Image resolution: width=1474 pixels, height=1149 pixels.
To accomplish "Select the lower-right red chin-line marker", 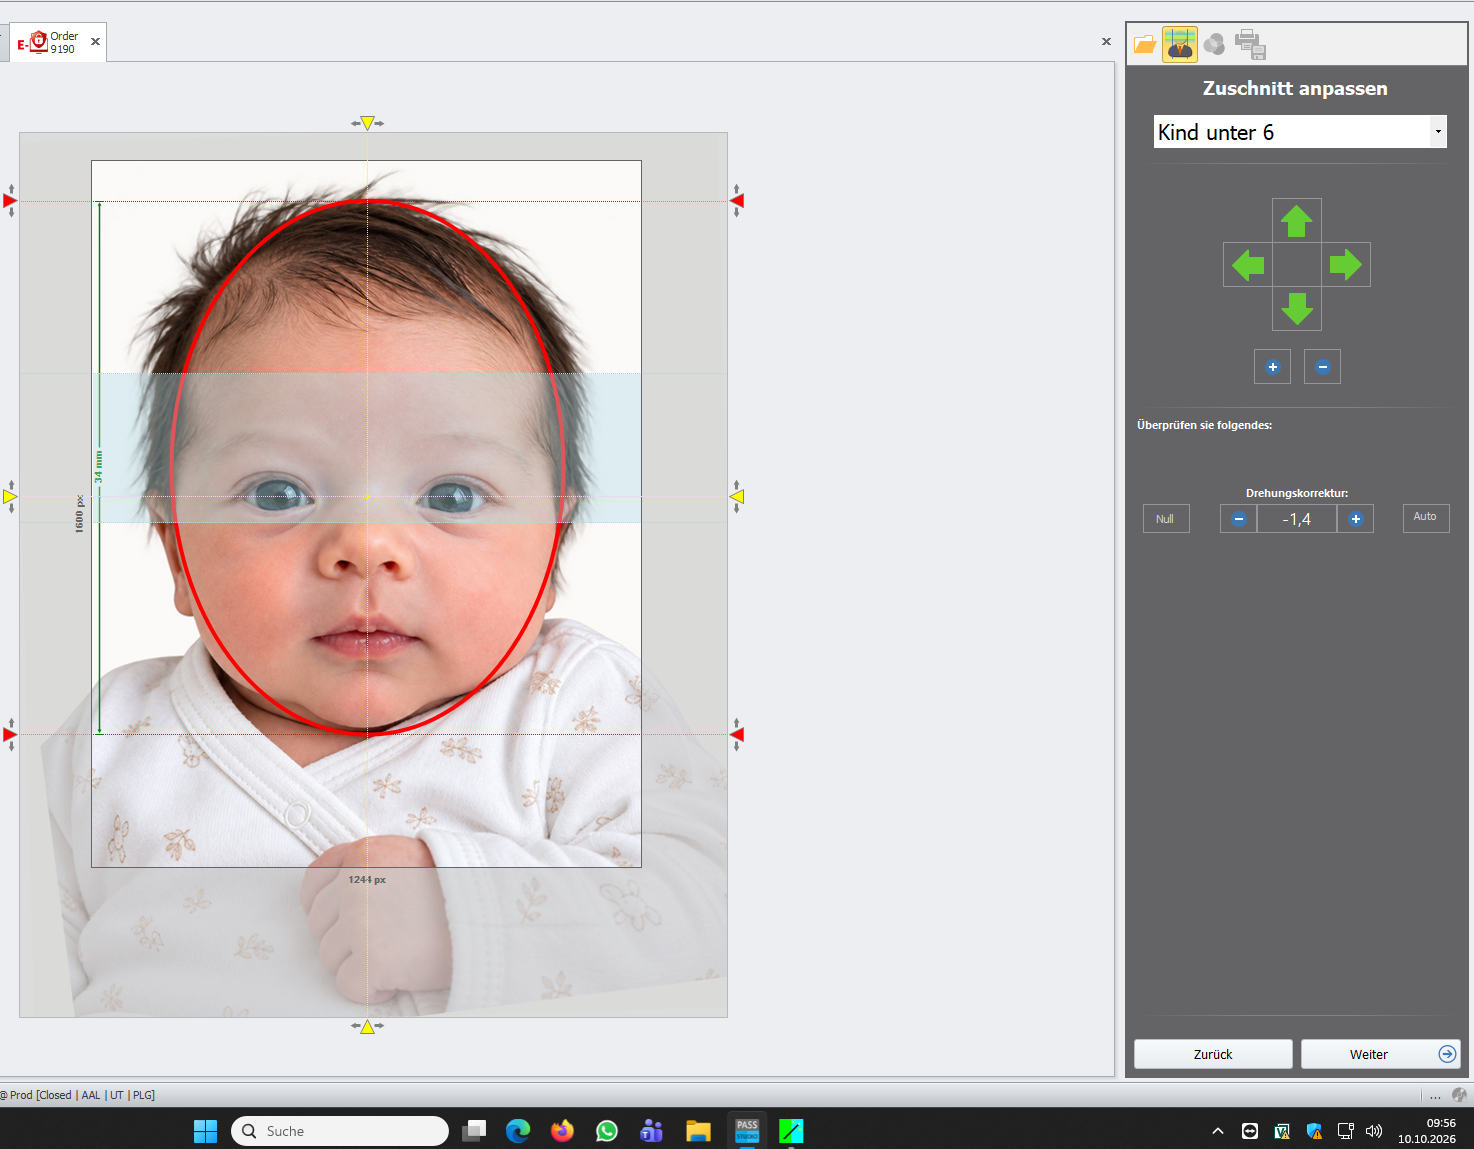I will click(737, 735).
